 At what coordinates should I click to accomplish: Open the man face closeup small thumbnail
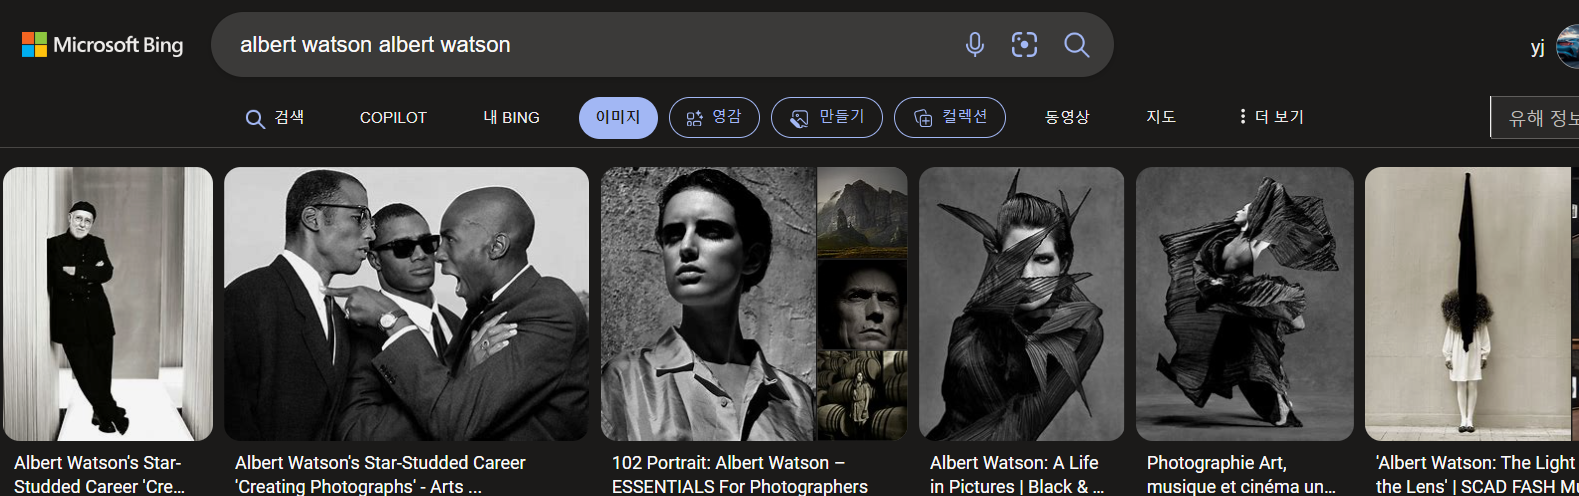[x=863, y=304]
